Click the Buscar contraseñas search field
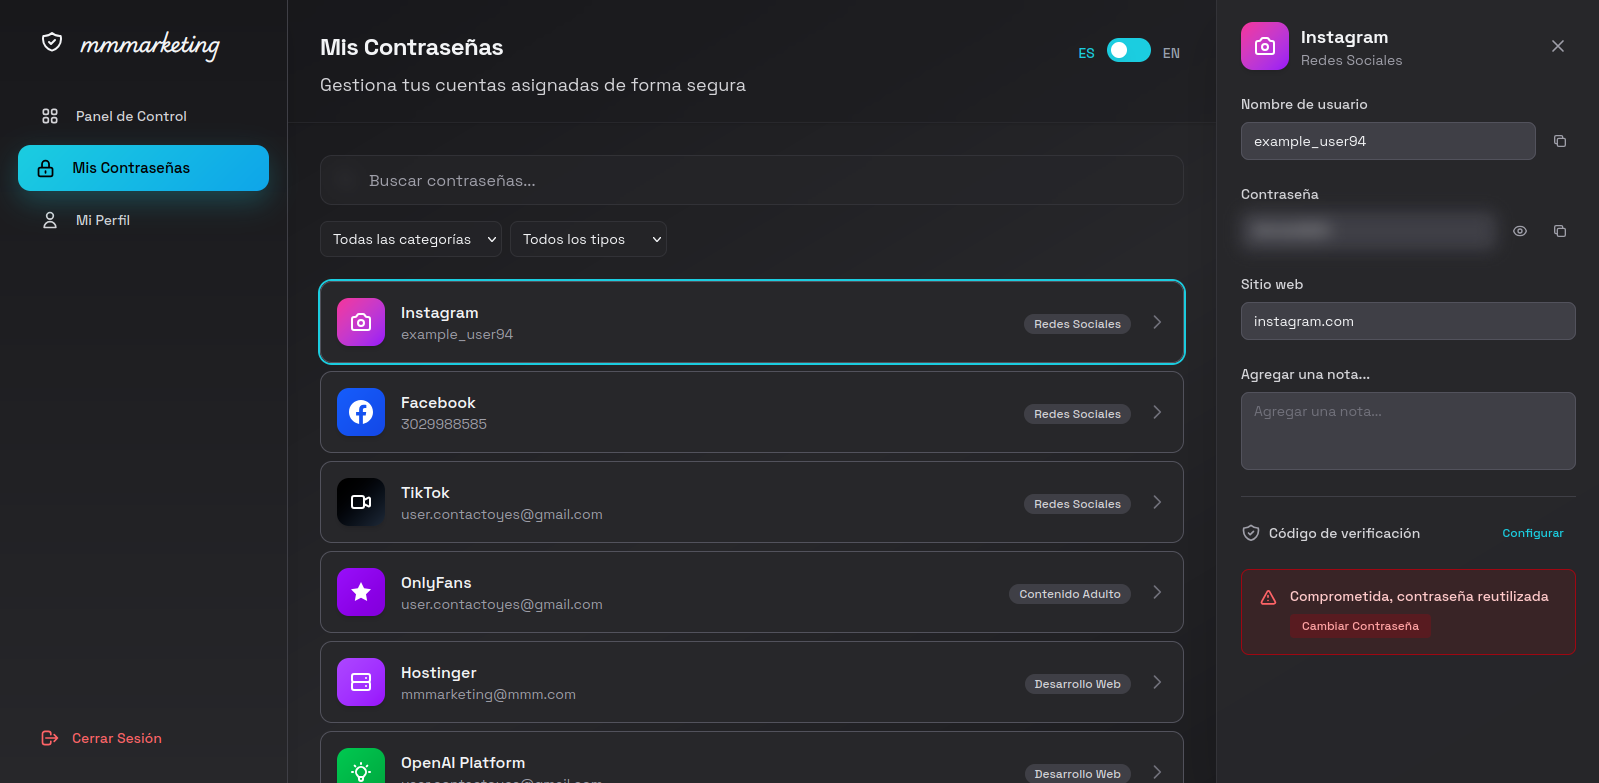Screen dimensions: 1599x783 752,181
